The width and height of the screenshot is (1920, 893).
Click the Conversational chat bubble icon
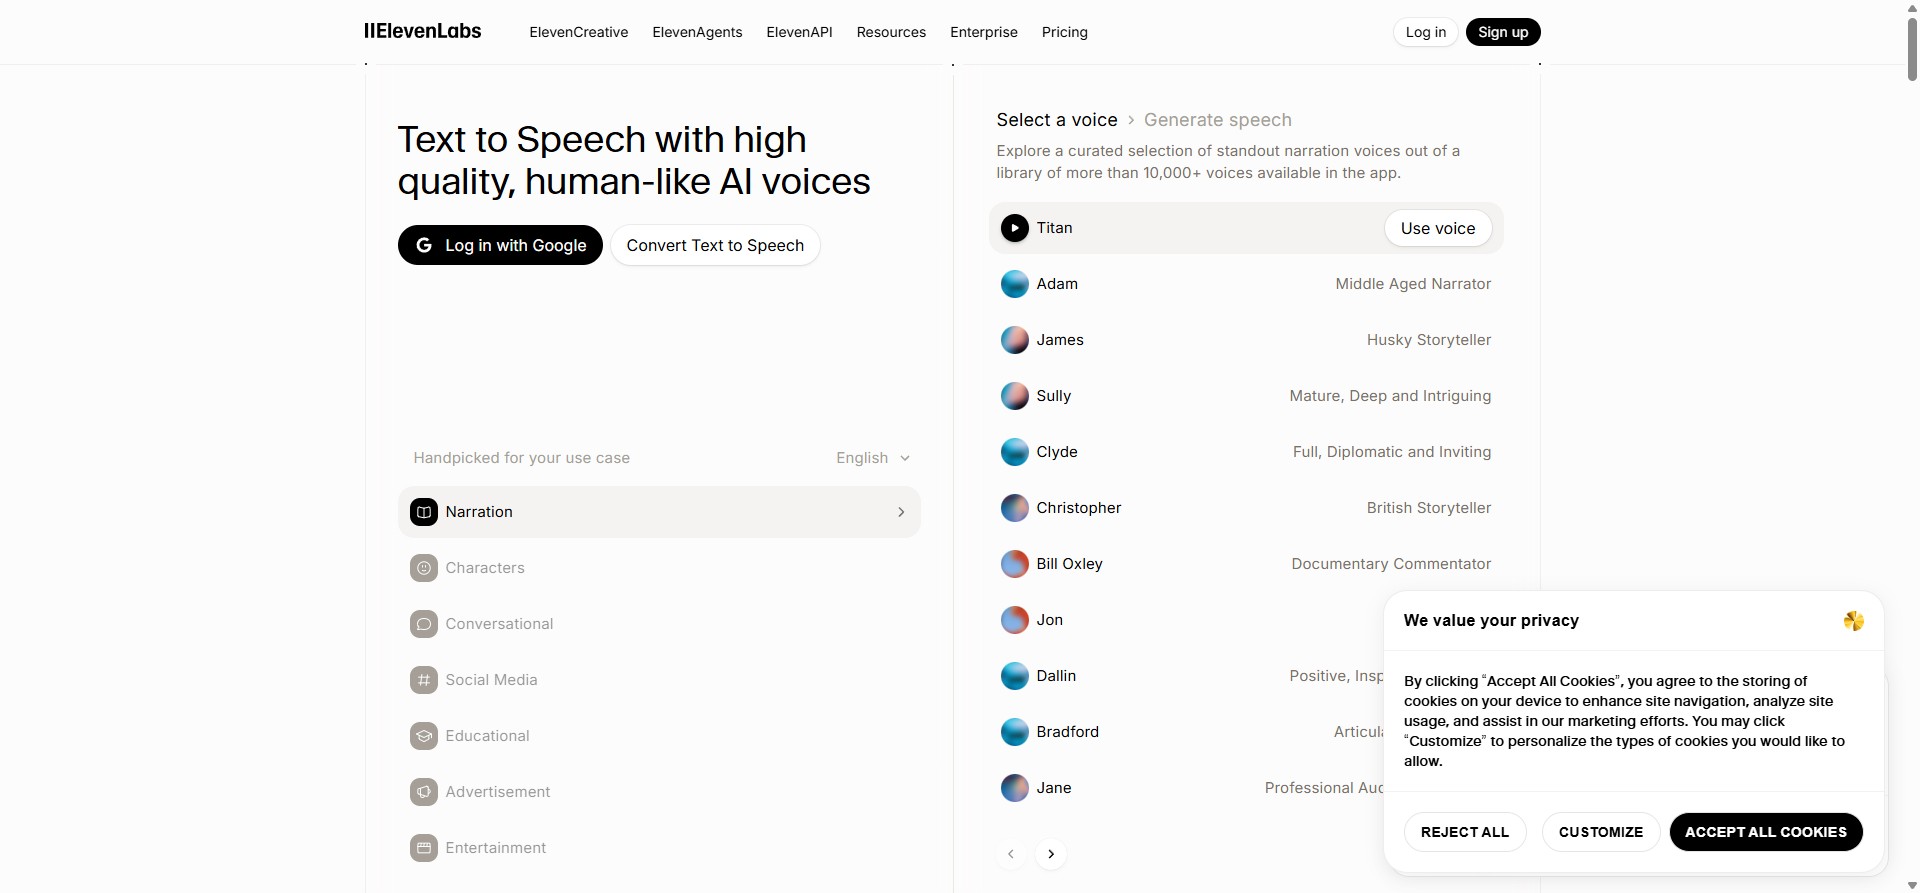[x=424, y=624]
